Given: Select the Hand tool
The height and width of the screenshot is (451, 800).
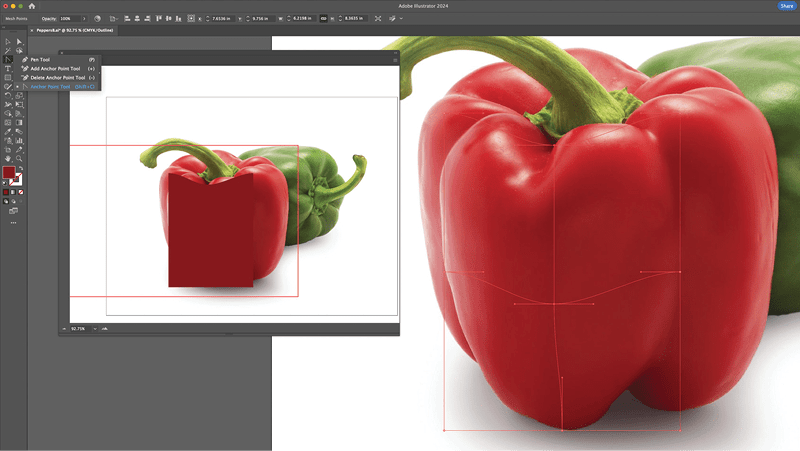Looking at the screenshot, I should coord(8,159).
